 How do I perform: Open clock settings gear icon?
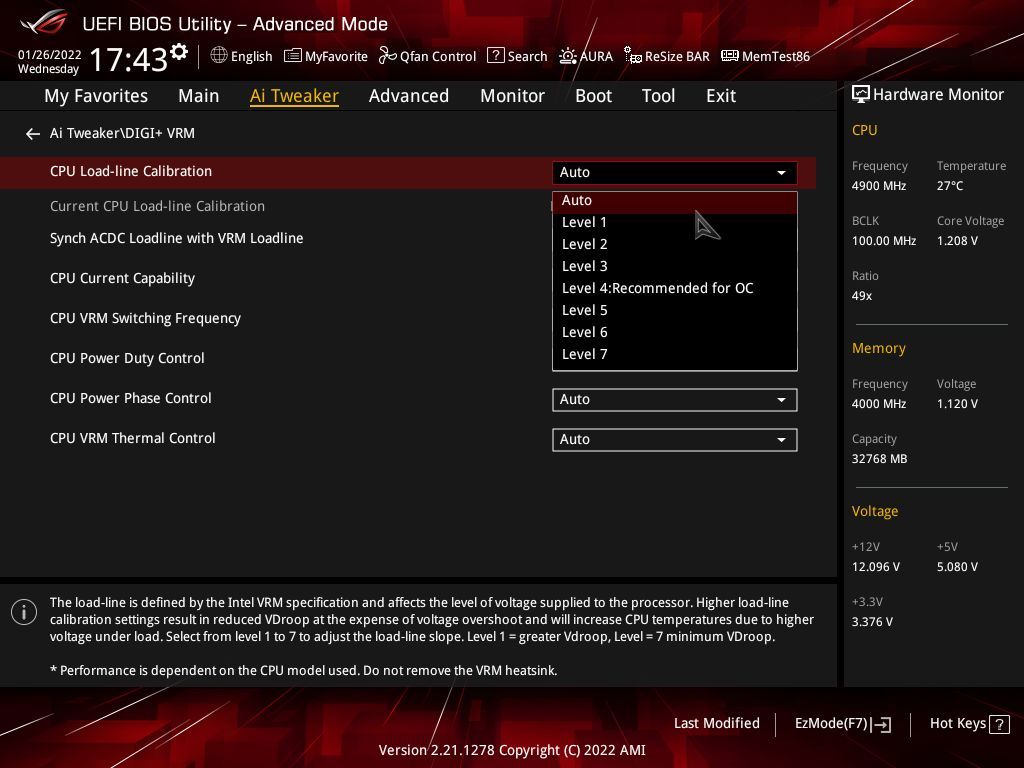click(179, 52)
